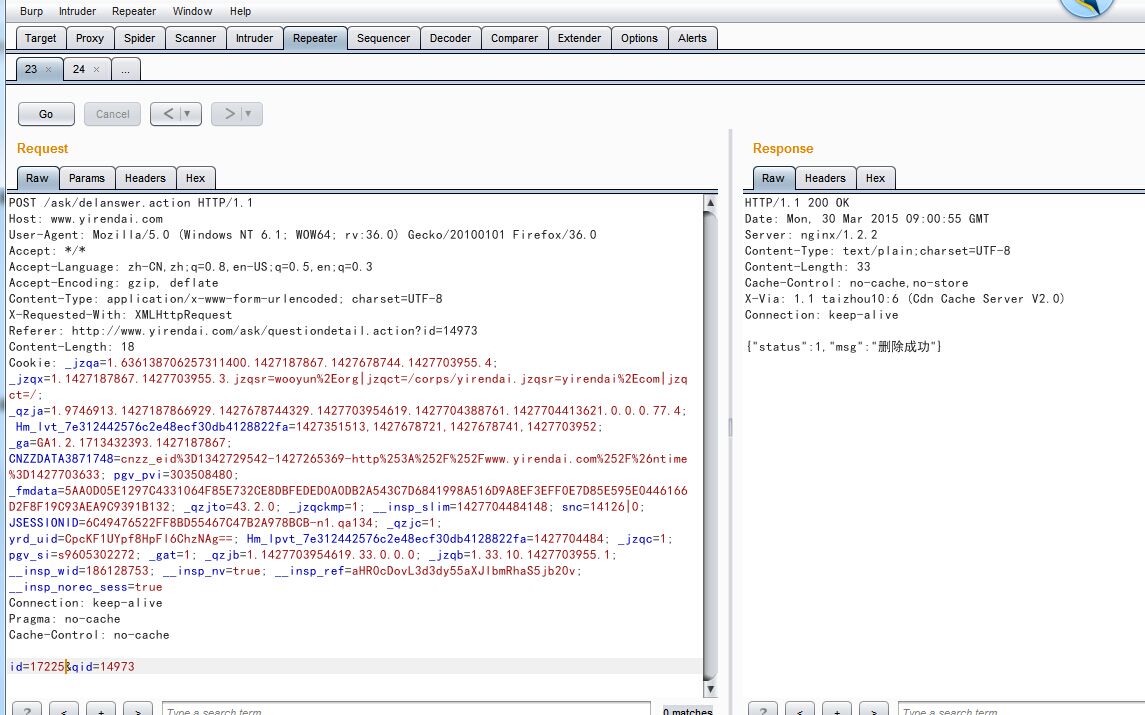Viewport: 1145px width, 715px height.
Task: Open the Help menu
Action: (240, 11)
